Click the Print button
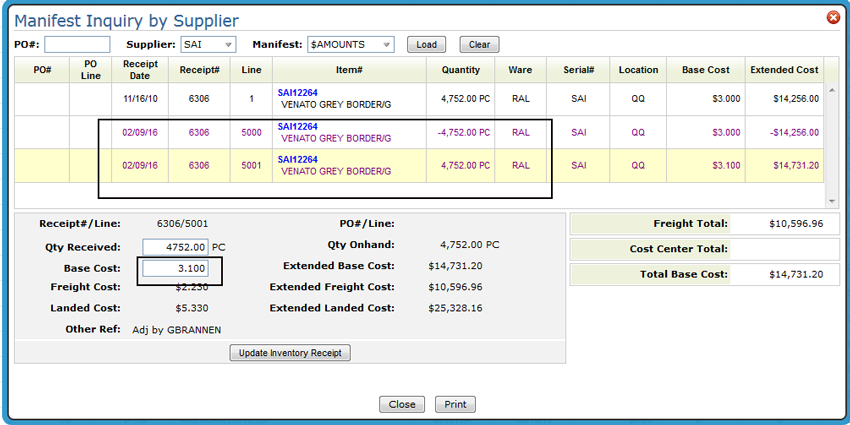The width and height of the screenshot is (850, 425). [x=455, y=405]
